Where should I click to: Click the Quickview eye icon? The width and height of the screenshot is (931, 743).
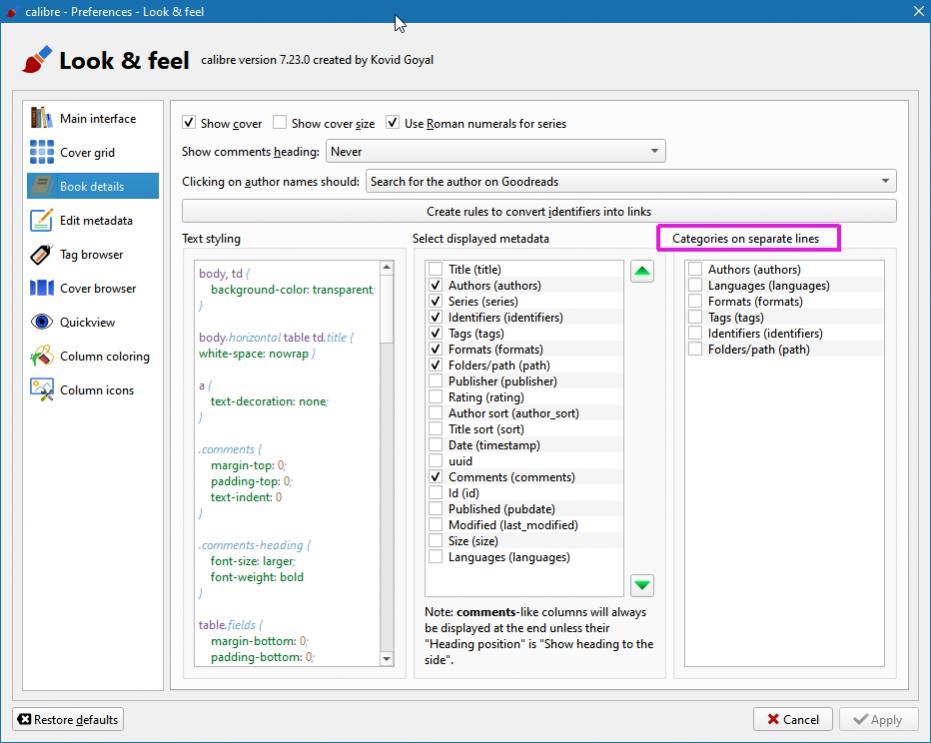41,322
